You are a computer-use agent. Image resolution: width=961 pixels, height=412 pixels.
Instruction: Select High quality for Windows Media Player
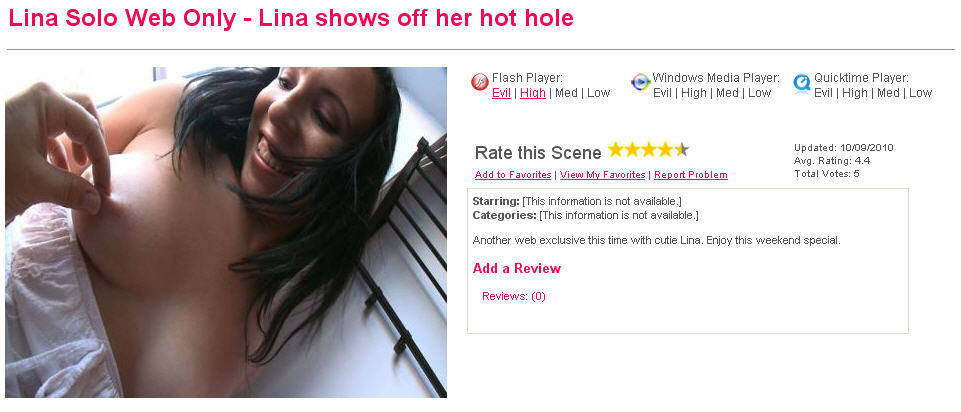click(x=694, y=93)
